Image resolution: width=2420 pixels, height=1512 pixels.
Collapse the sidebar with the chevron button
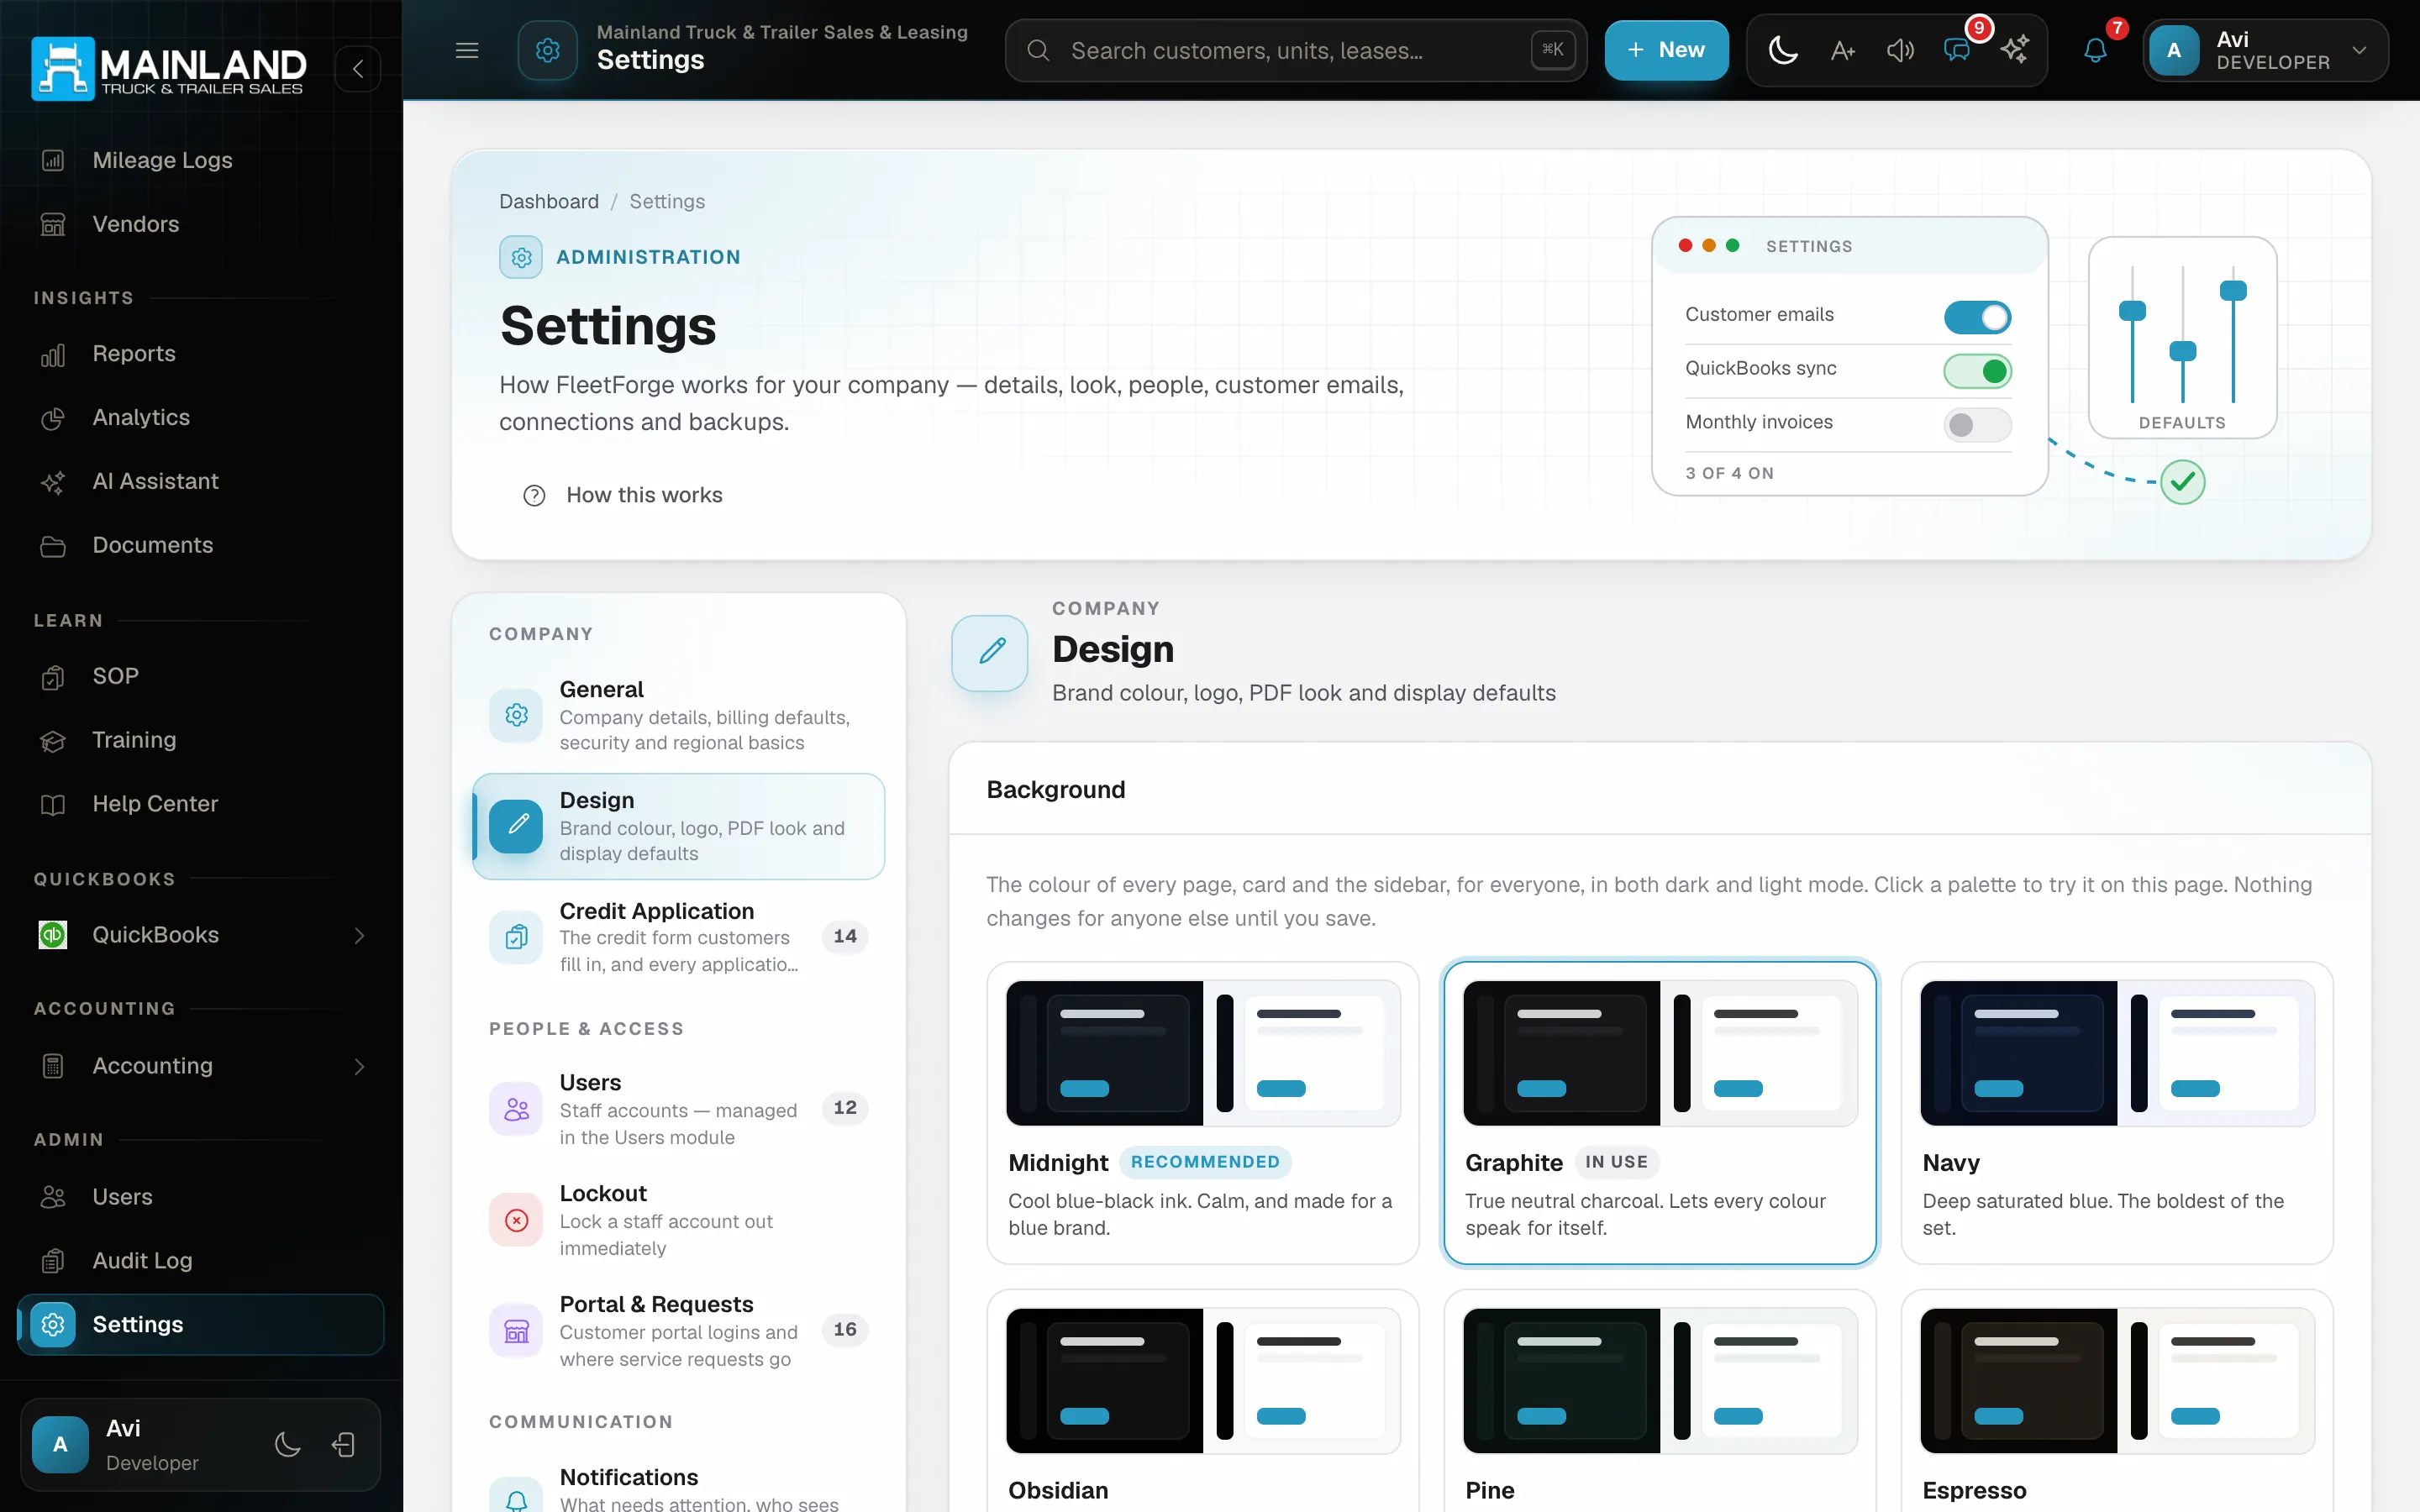click(x=357, y=69)
